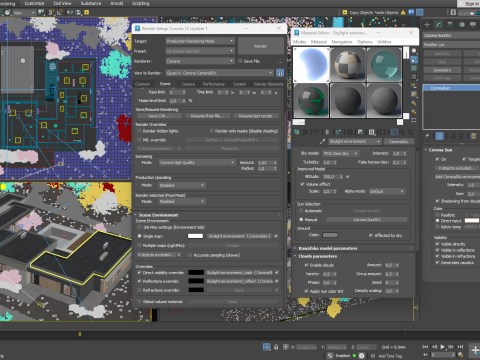Viewport: 480px width, 360px height.
Task: Switch to Camera tab in Render Setup
Action: click(x=188, y=84)
